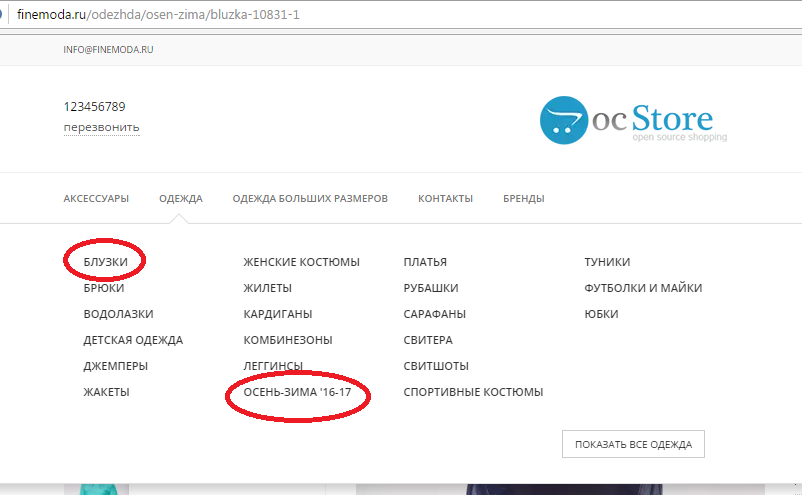
Task: Click the phone number 123456789
Action: tap(94, 106)
